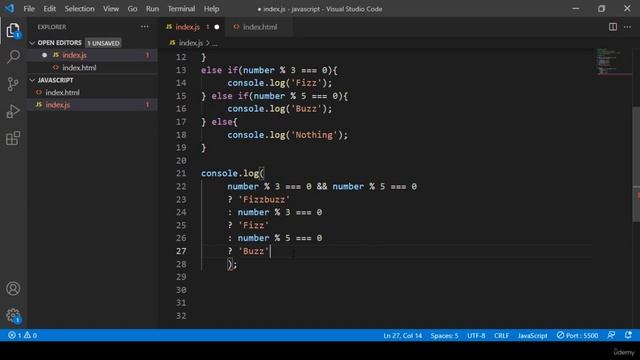The image size is (640, 360).
Task: Click index.js in the breadcrumb
Action: pyautogui.click(x=191, y=43)
